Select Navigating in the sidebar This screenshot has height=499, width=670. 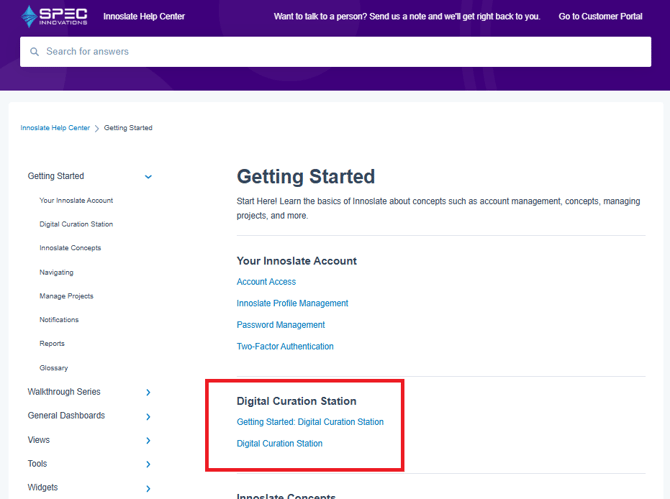pyautogui.click(x=56, y=272)
